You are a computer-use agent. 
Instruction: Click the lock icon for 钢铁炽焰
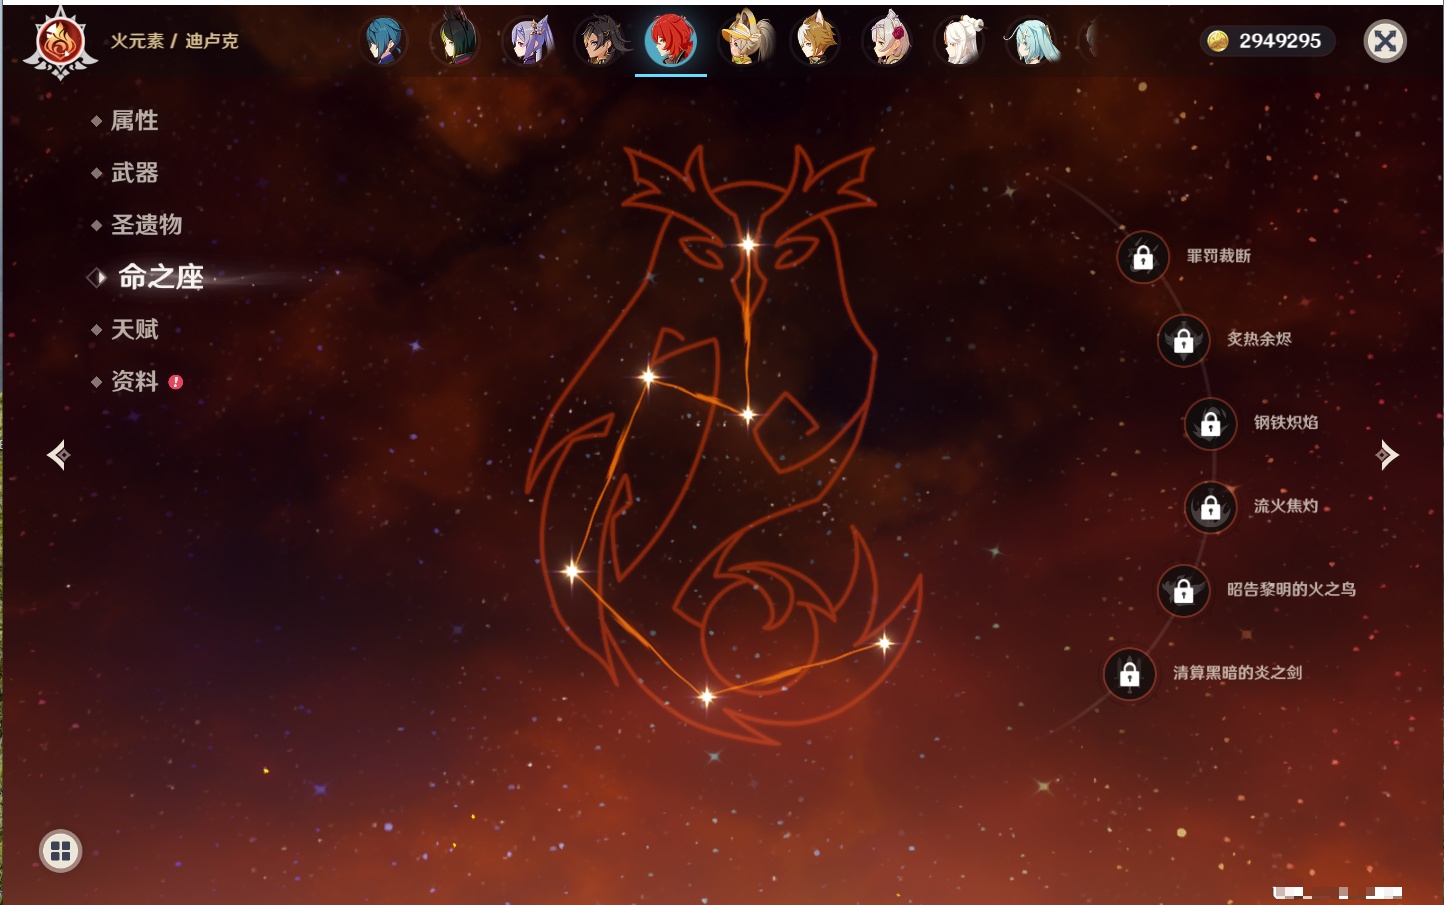click(1210, 424)
